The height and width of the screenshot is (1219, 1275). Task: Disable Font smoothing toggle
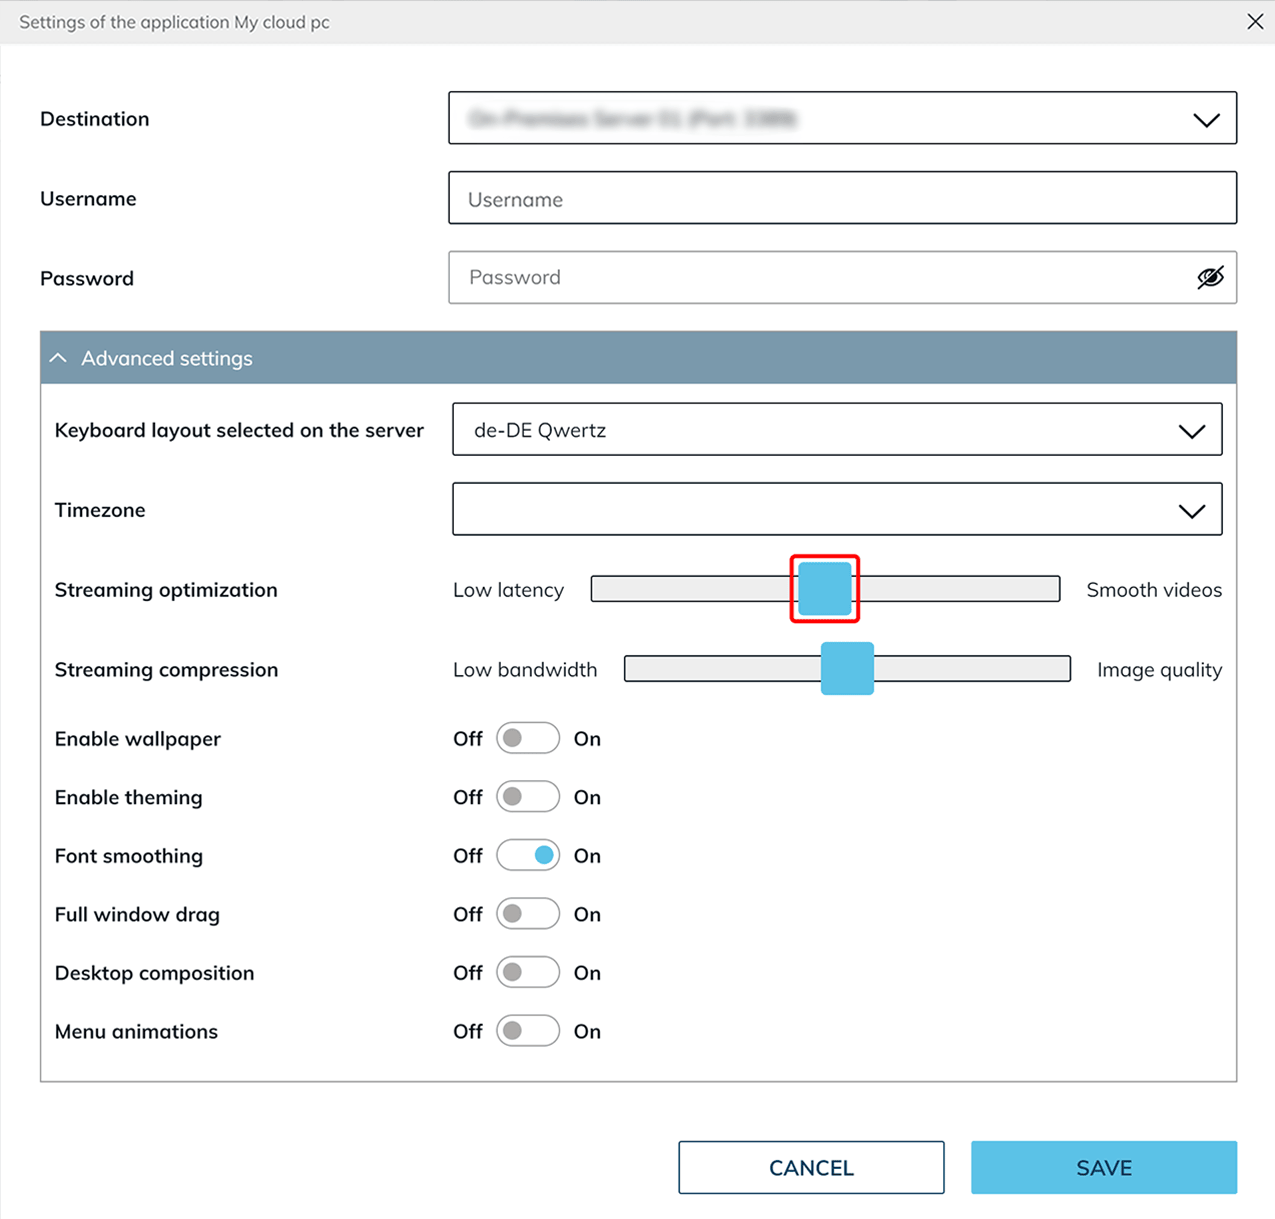coord(528,855)
